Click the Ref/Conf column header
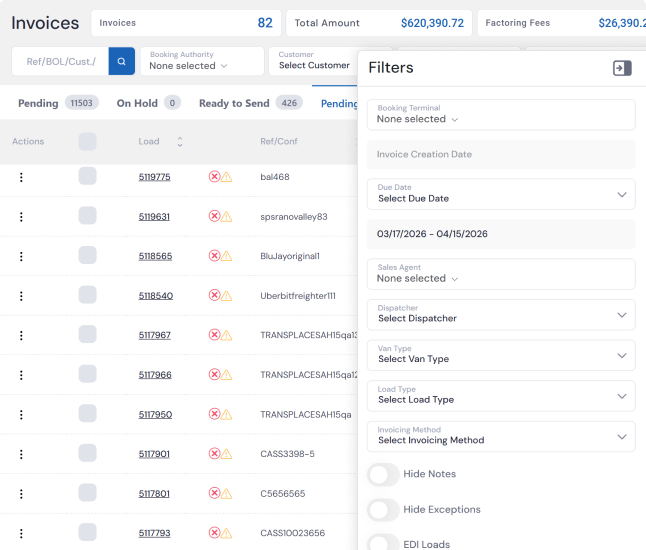The width and height of the screenshot is (646, 550). pos(279,141)
